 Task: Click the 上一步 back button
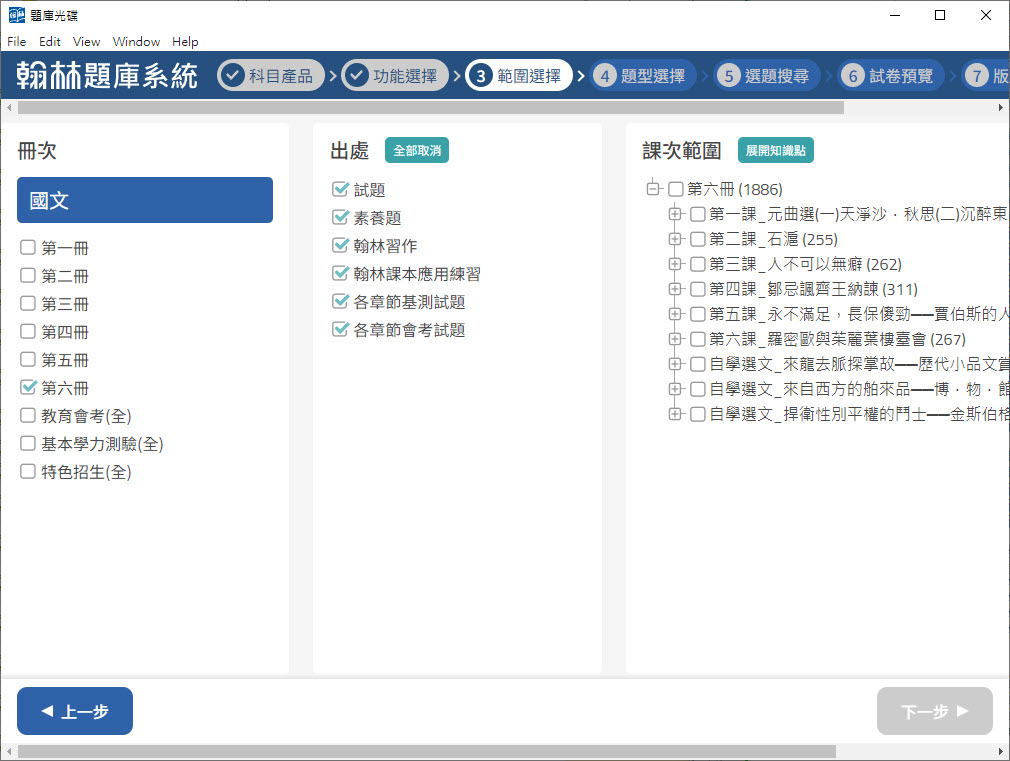(x=75, y=711)
